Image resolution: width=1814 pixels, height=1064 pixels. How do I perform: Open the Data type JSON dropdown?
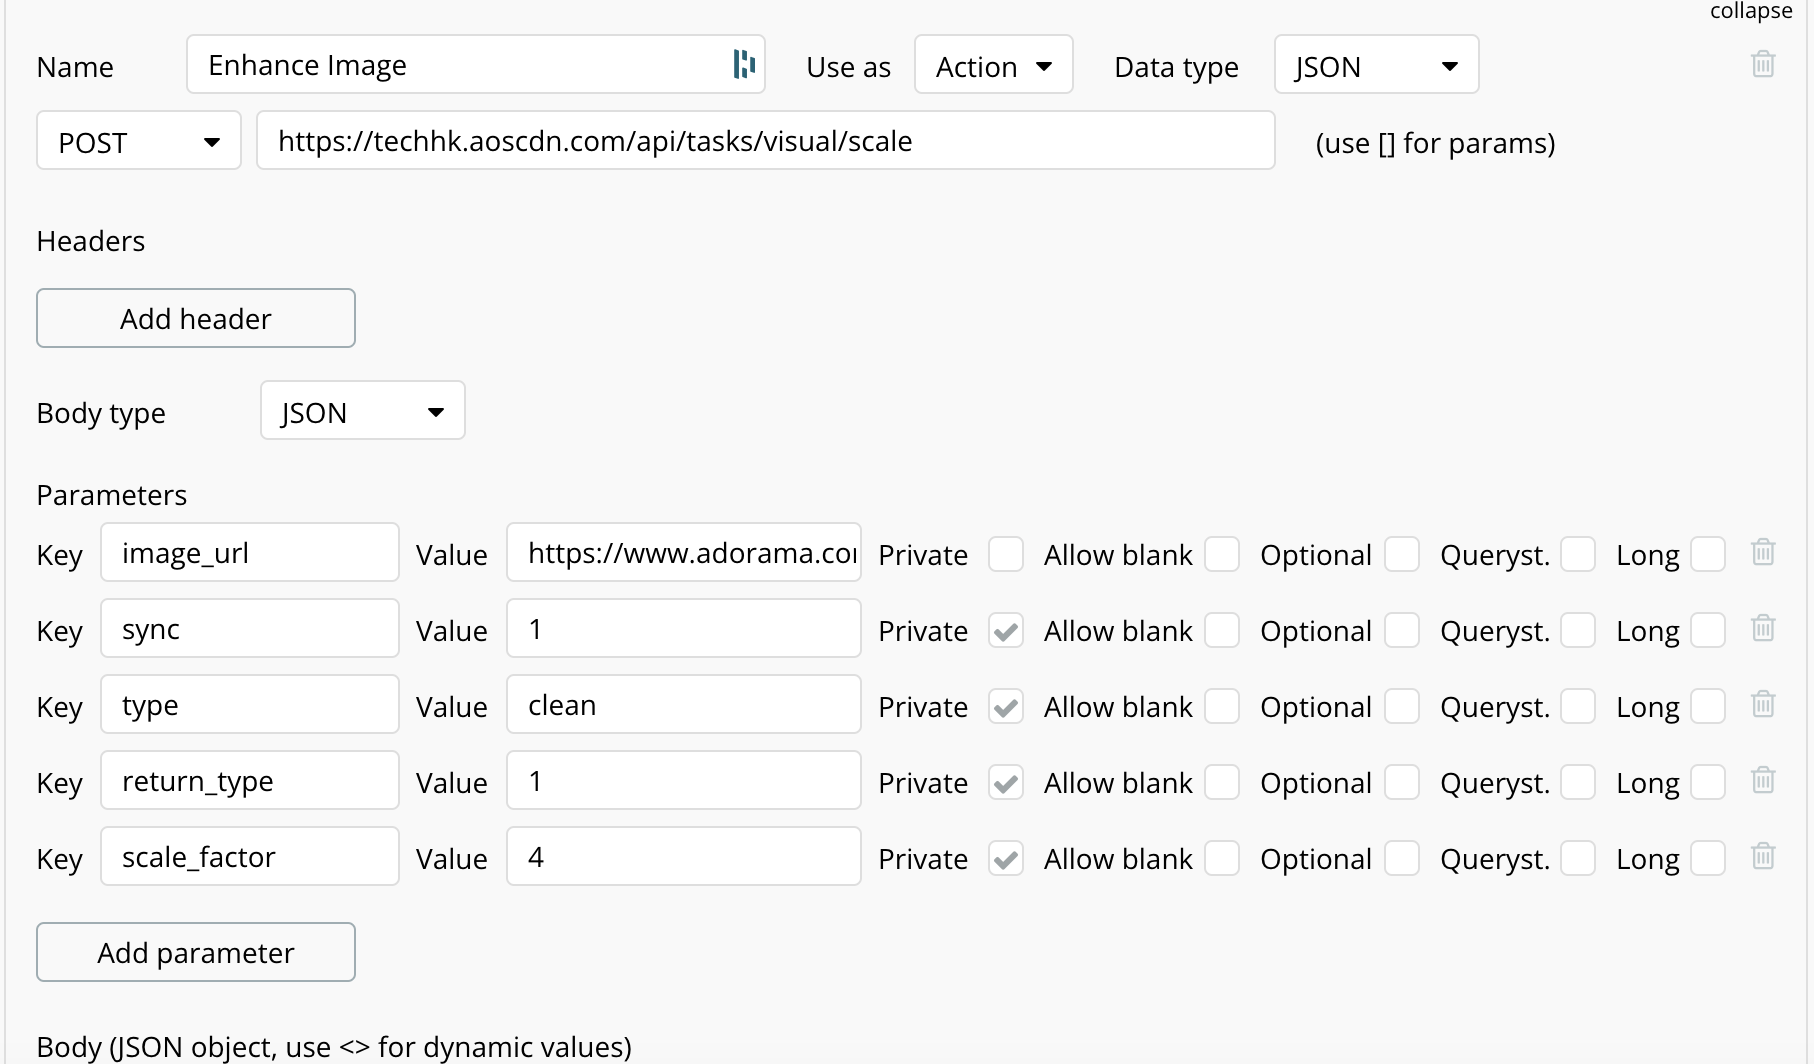point(1377,65)
